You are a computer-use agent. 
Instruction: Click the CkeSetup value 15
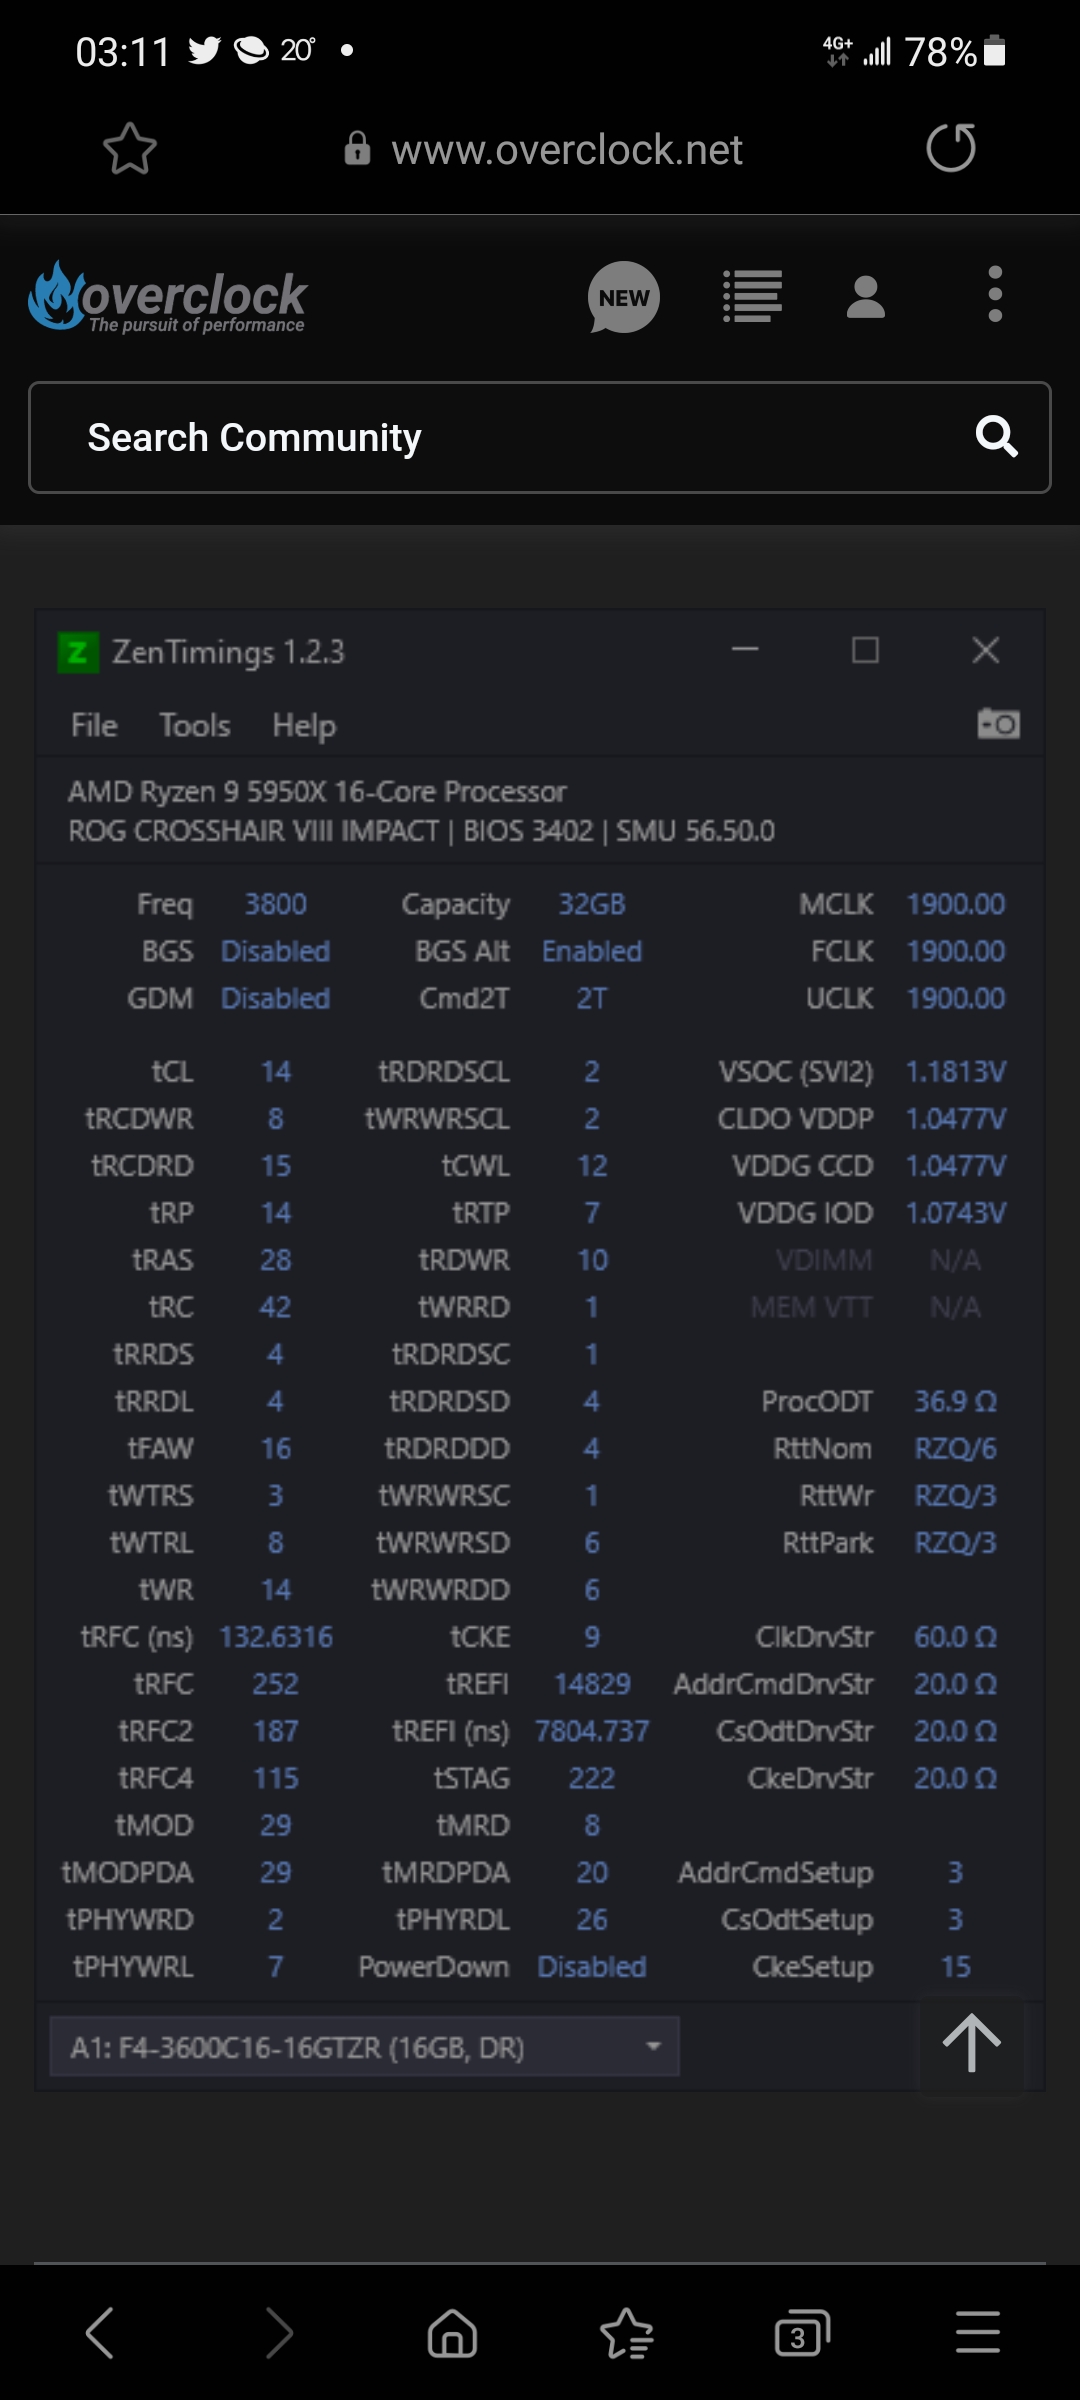[x=956, y=1967]
